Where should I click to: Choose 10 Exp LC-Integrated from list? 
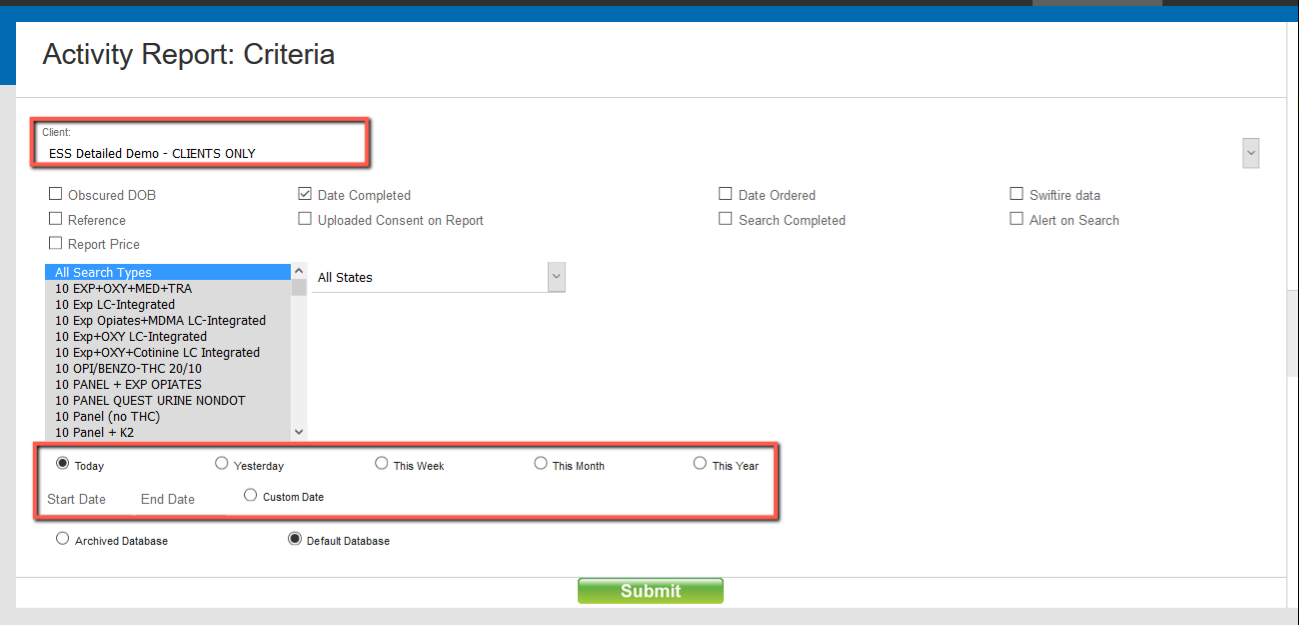168,304
